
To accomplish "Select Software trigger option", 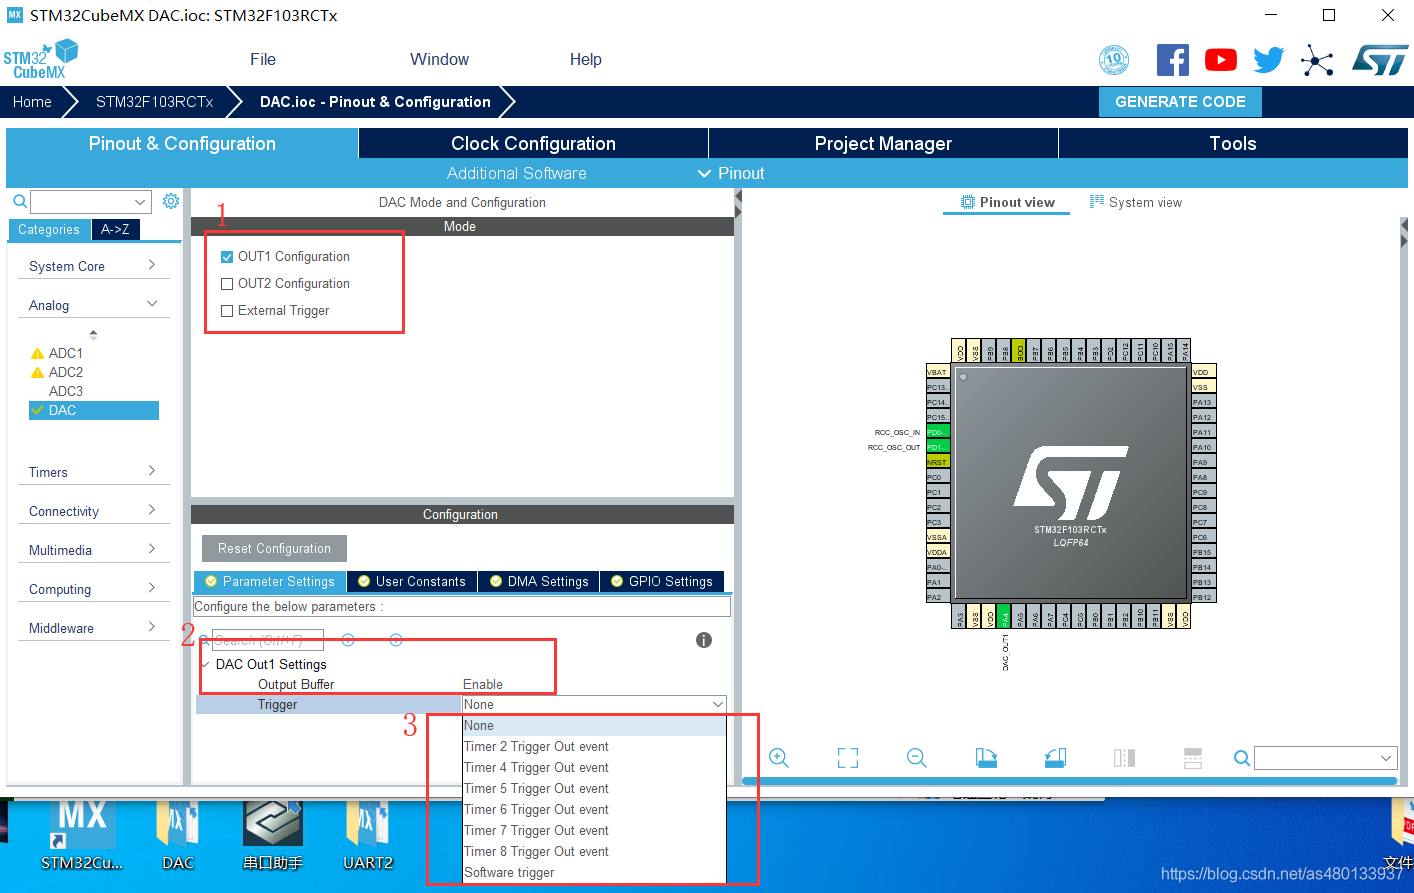I will click(594, 873).
